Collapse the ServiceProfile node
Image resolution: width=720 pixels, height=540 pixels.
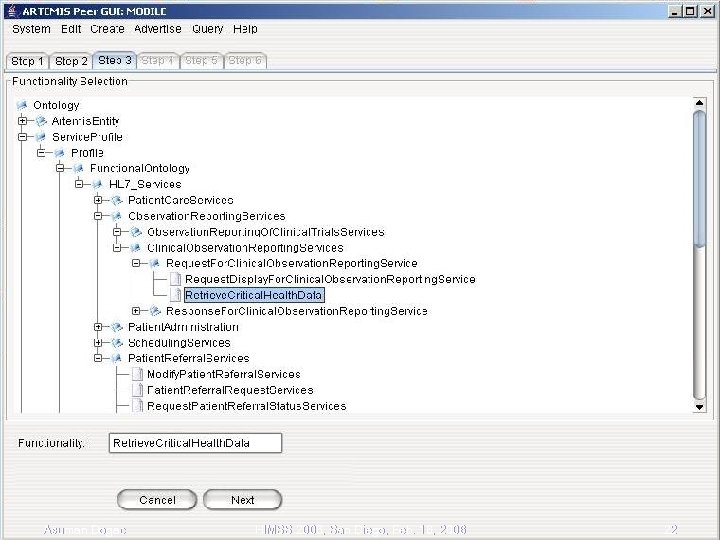[22, 137]
